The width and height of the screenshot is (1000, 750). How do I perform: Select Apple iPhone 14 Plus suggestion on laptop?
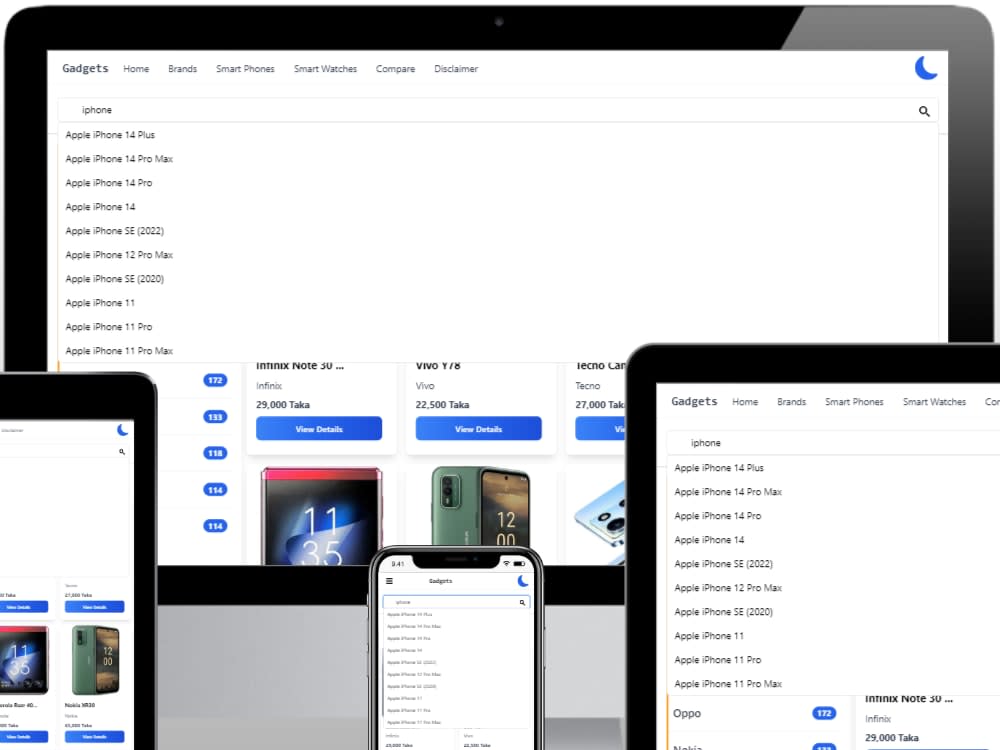tap(110, 135)
